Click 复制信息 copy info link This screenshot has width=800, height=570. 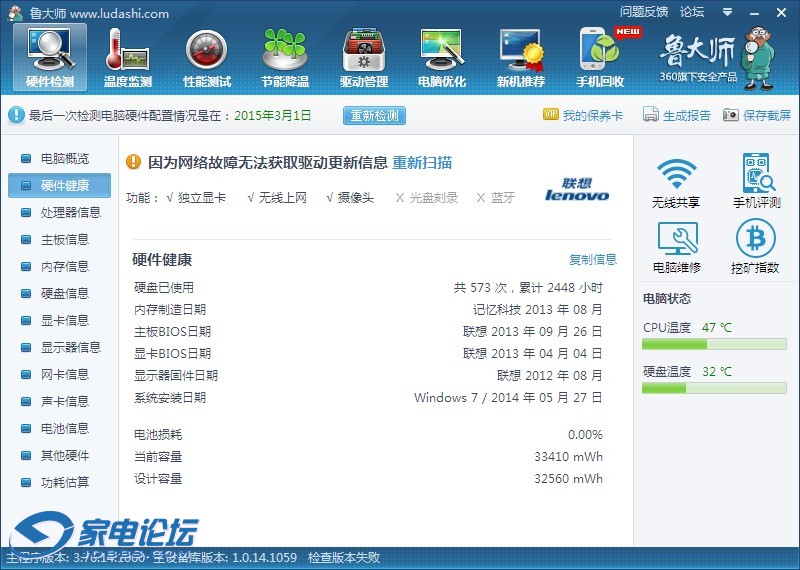coord(592,260)
